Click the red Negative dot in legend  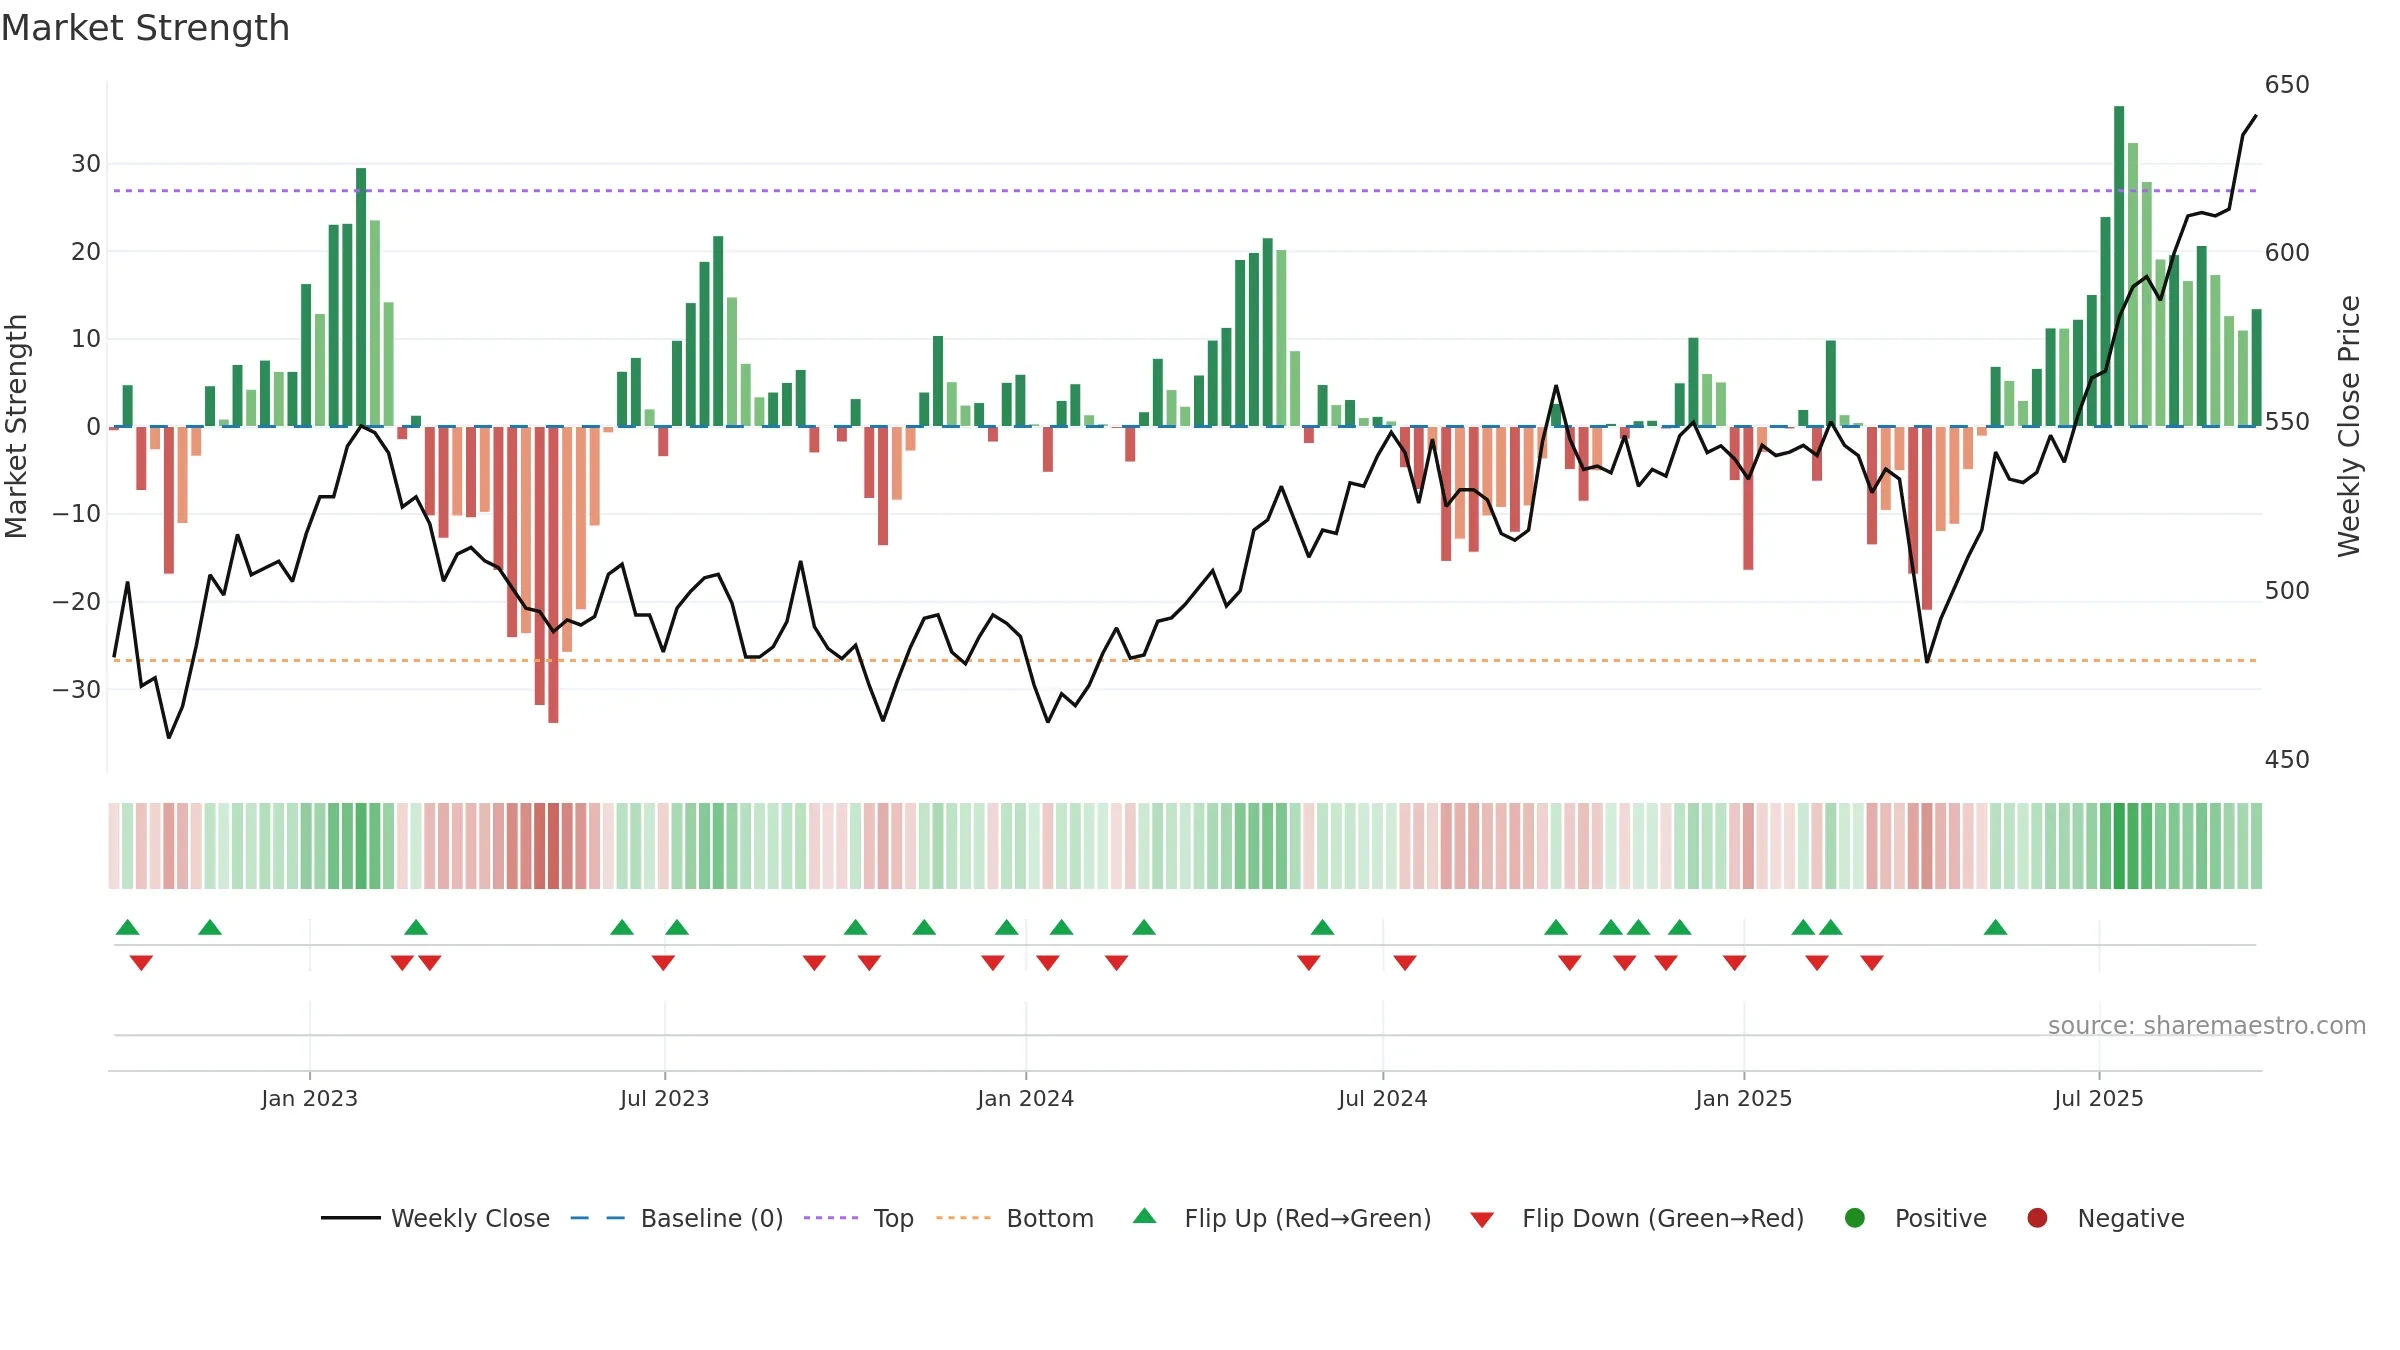pyautogui.click(x=2037, y=1218)
